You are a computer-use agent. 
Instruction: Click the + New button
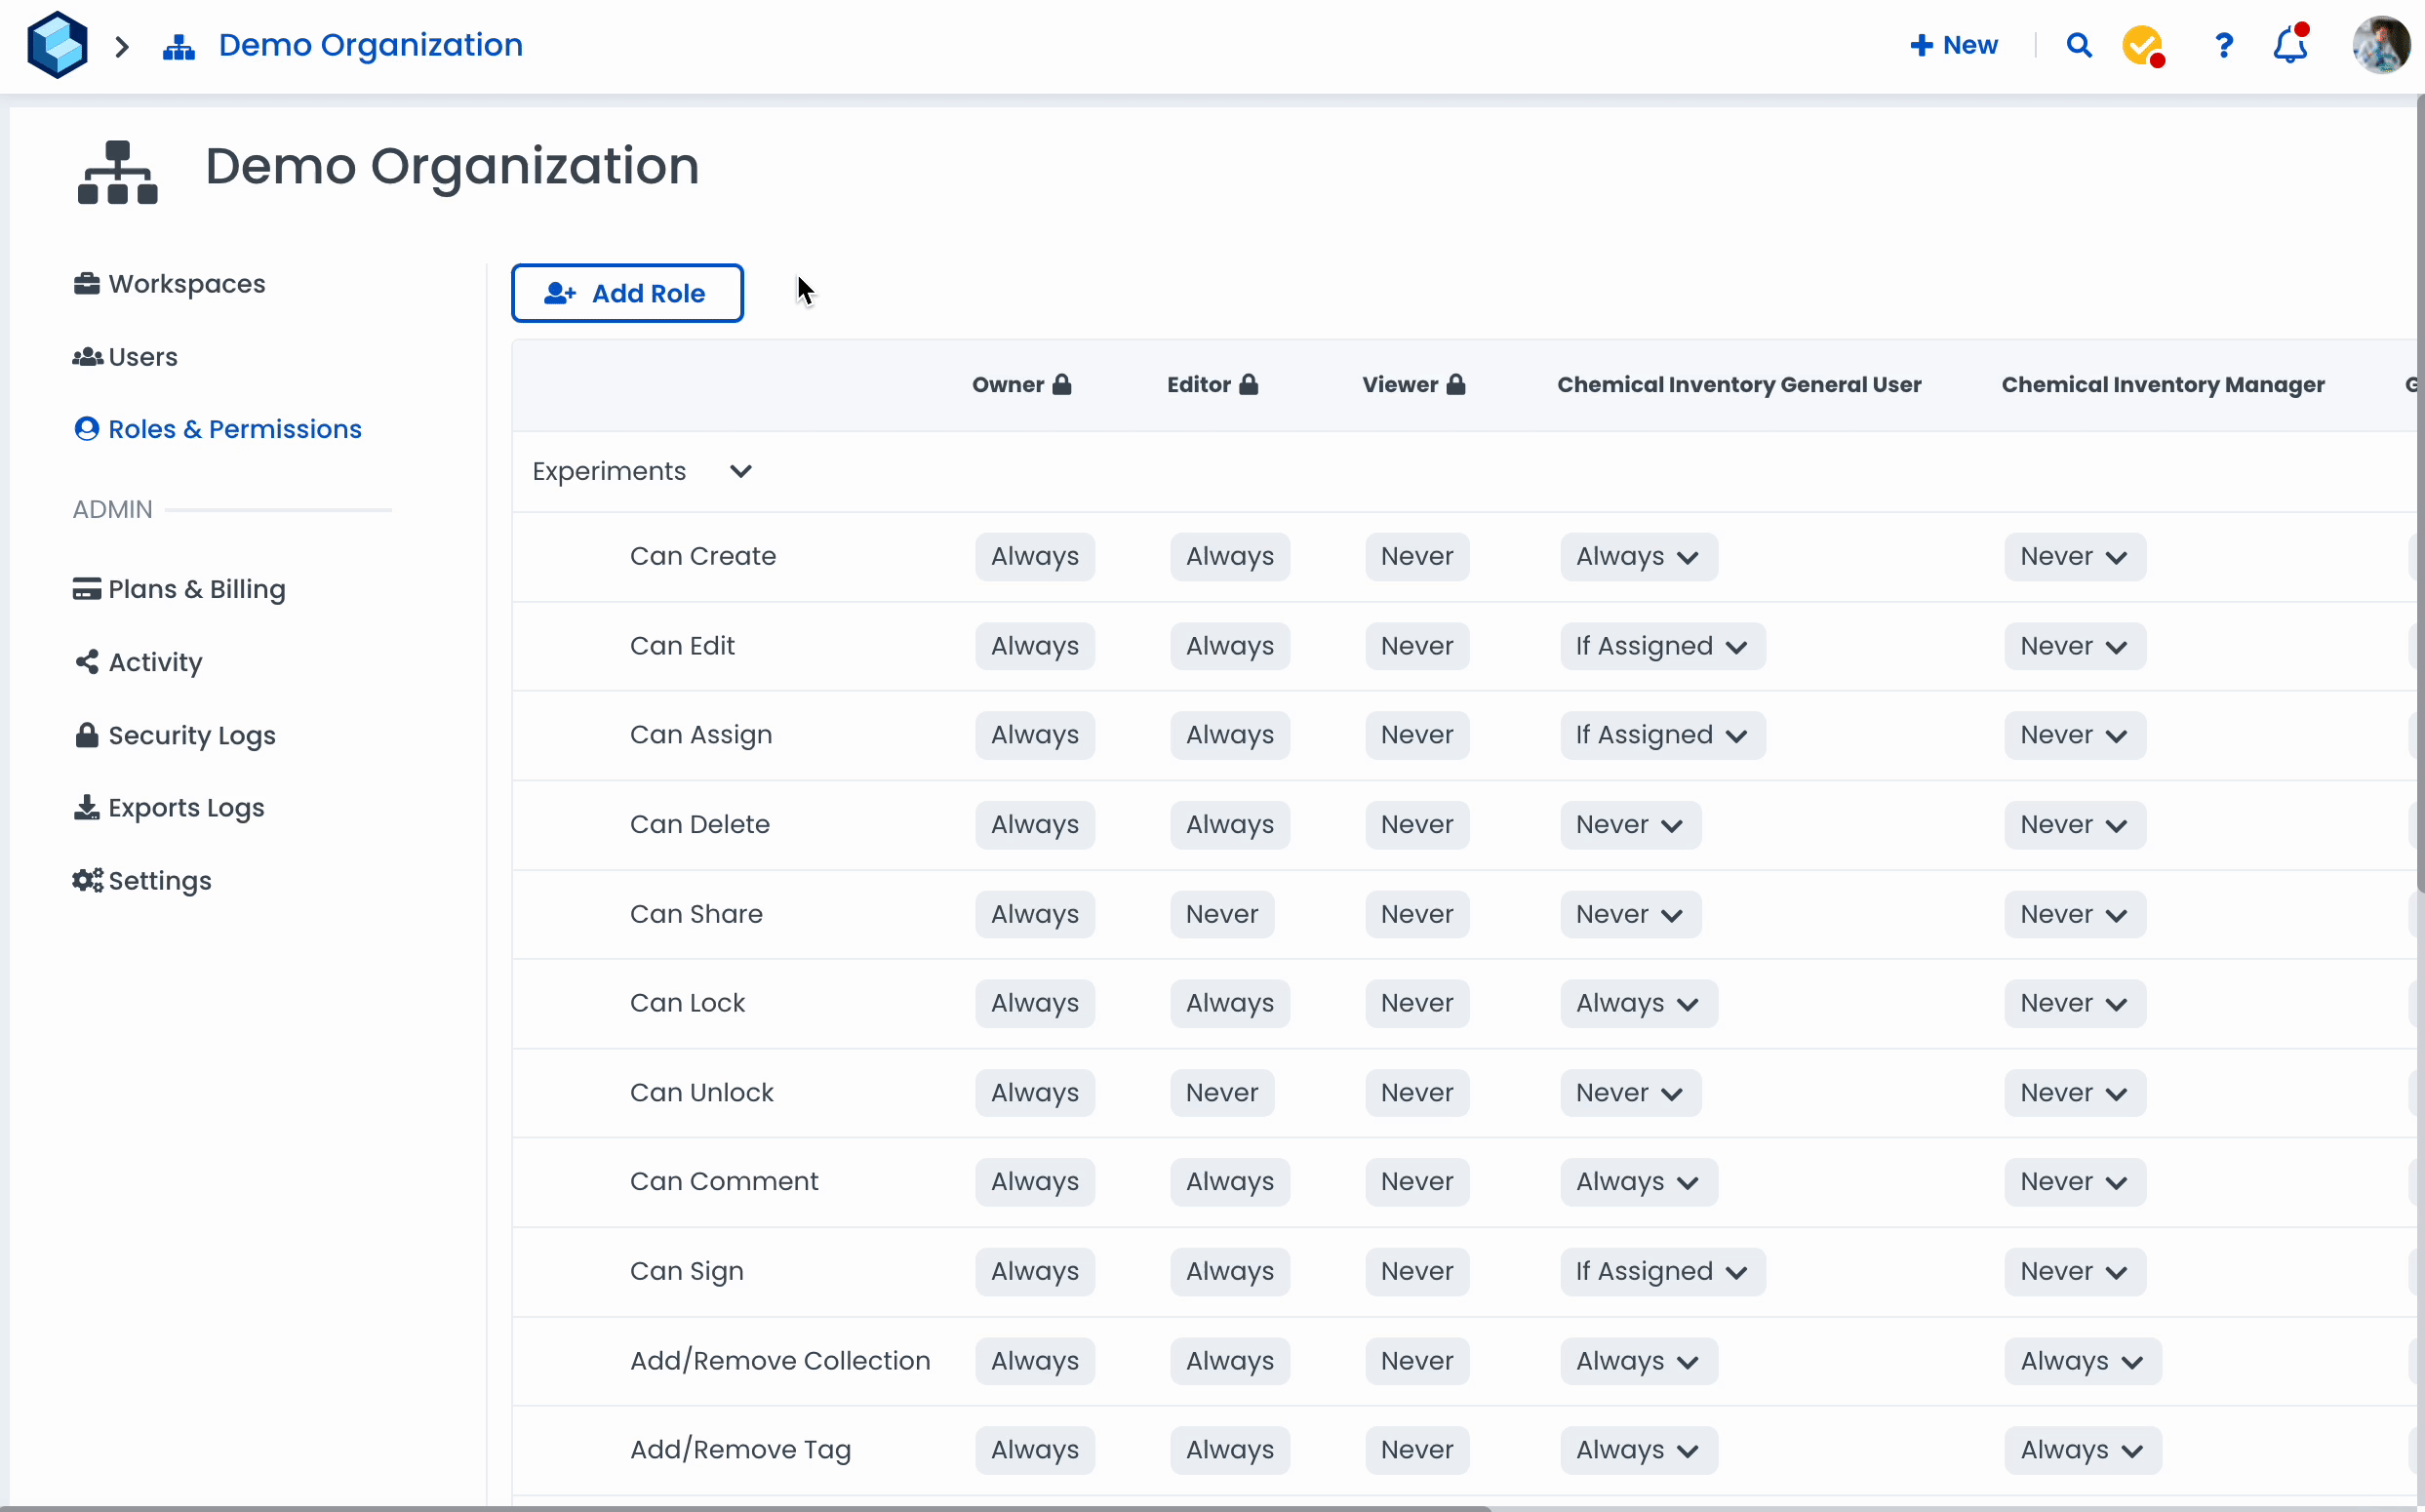click(1954, 45)
